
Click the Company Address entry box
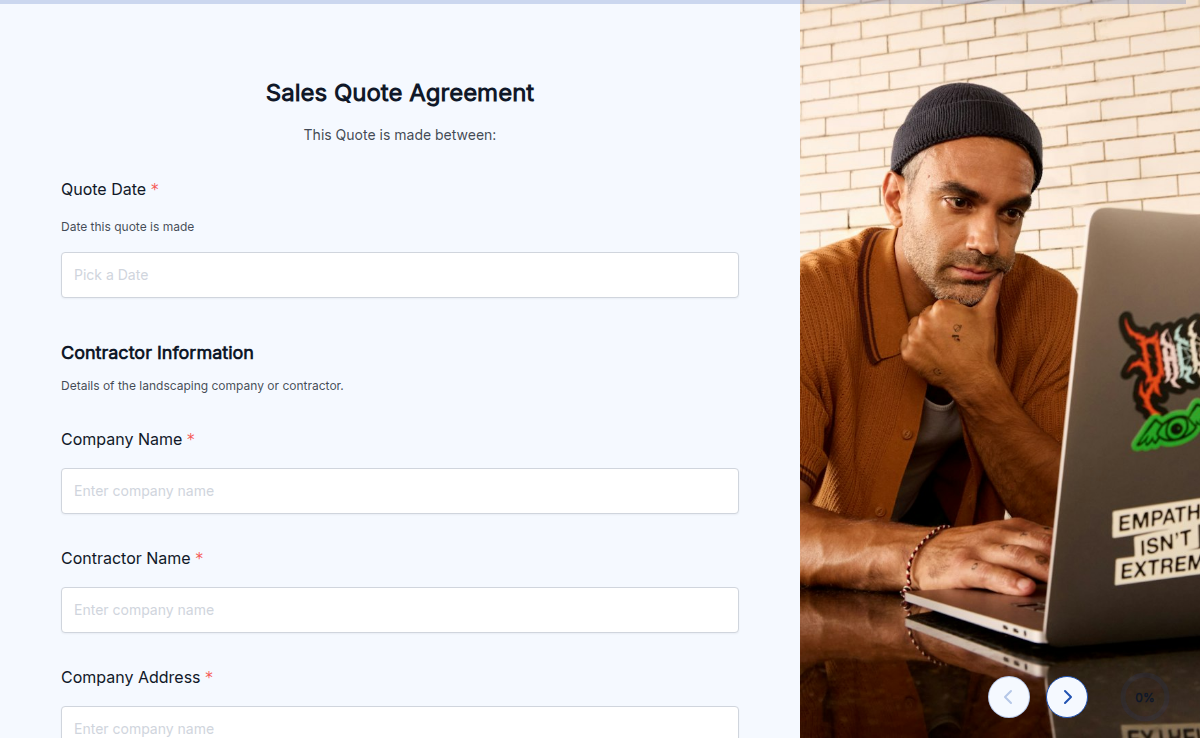pos(400,725)
